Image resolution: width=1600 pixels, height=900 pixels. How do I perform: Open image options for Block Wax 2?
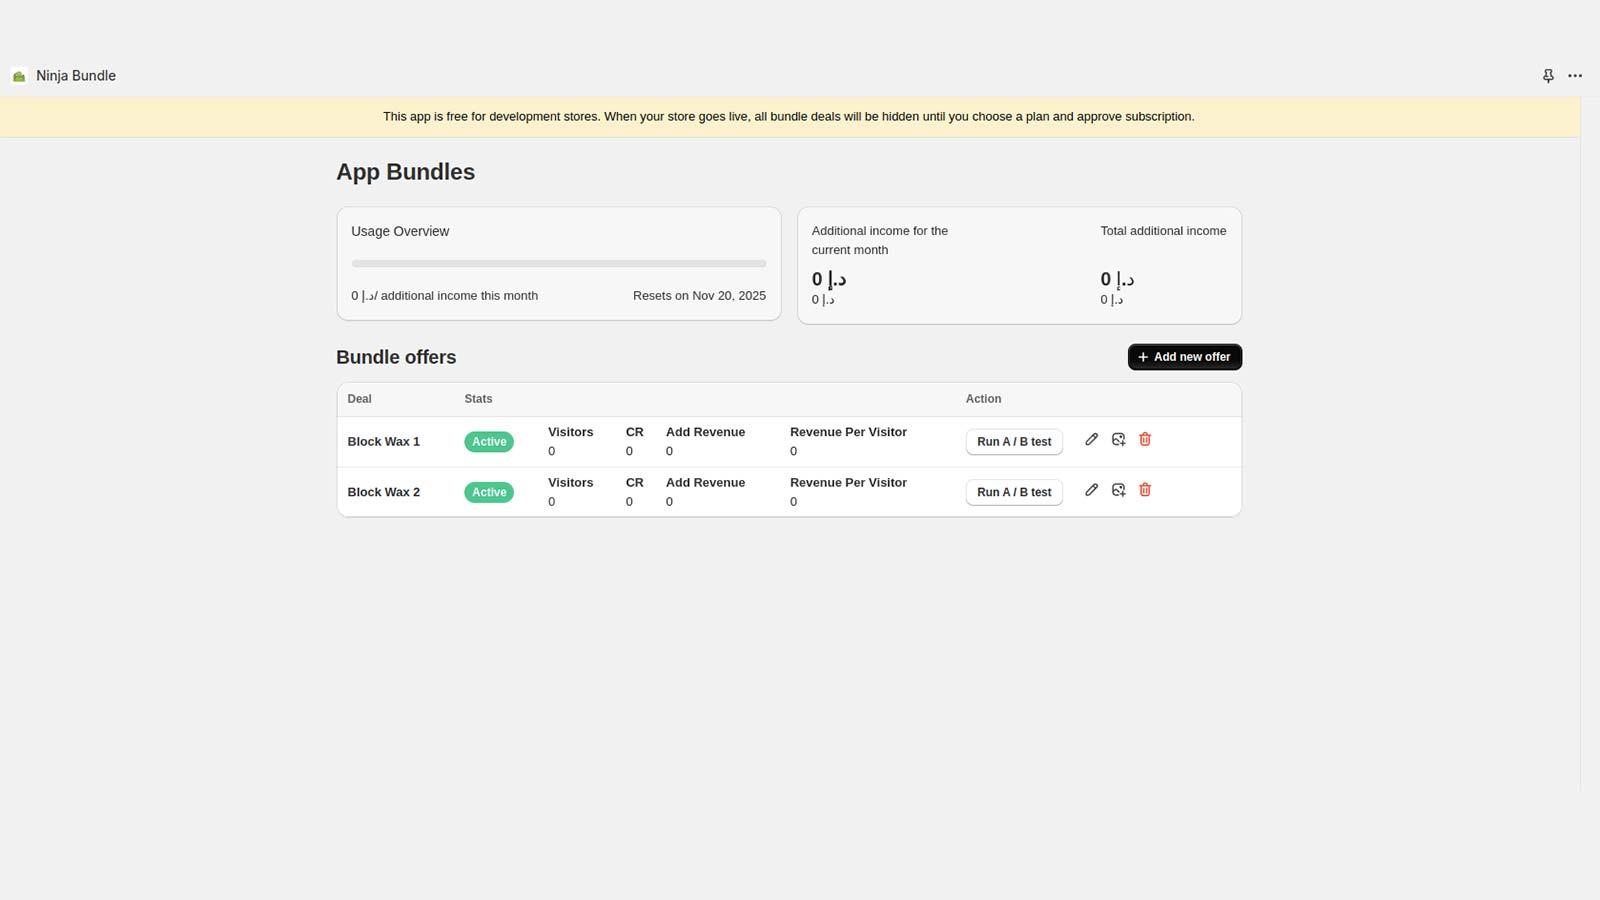point(1118,490)
